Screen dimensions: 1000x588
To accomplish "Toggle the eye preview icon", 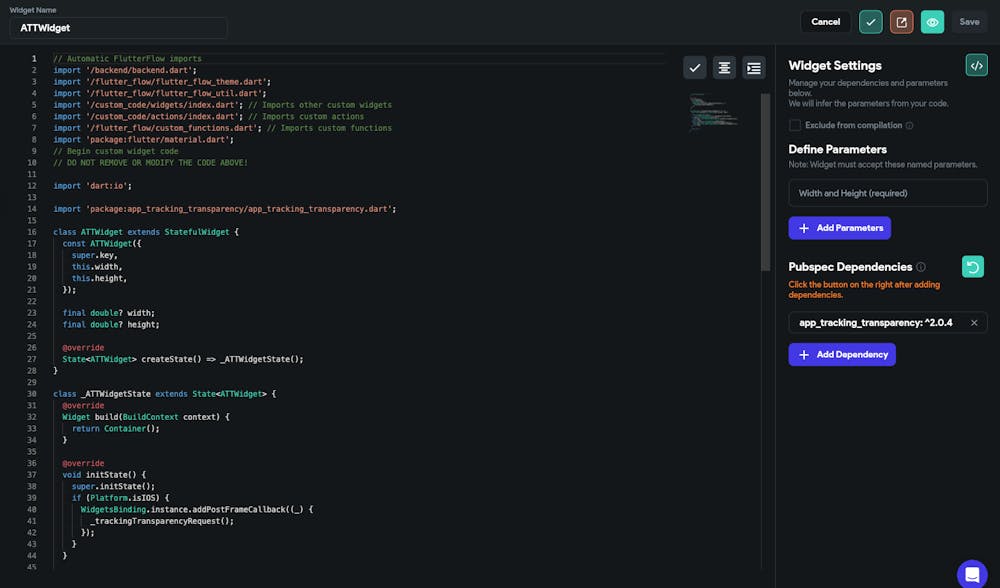I will click(932, 22).
